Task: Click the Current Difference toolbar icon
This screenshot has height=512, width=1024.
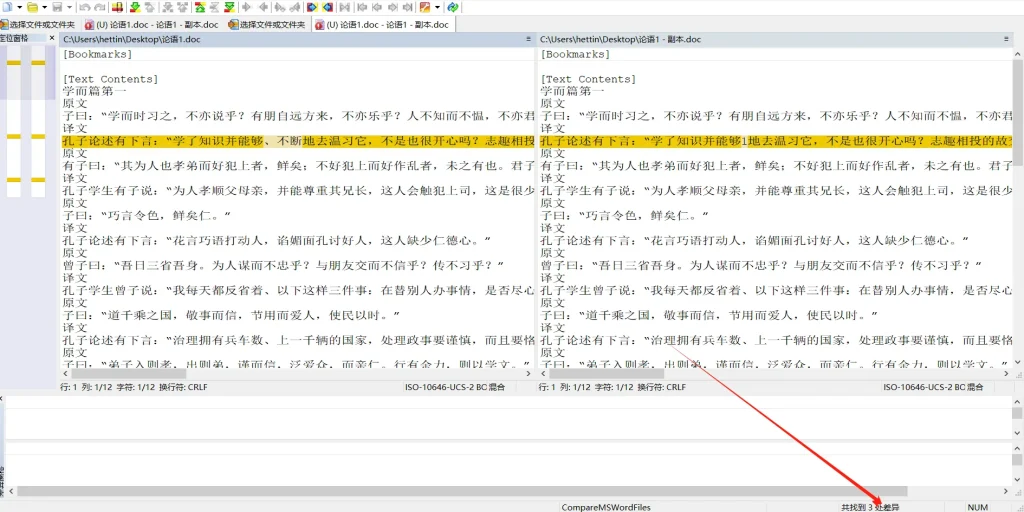Action: click(214, 7)
